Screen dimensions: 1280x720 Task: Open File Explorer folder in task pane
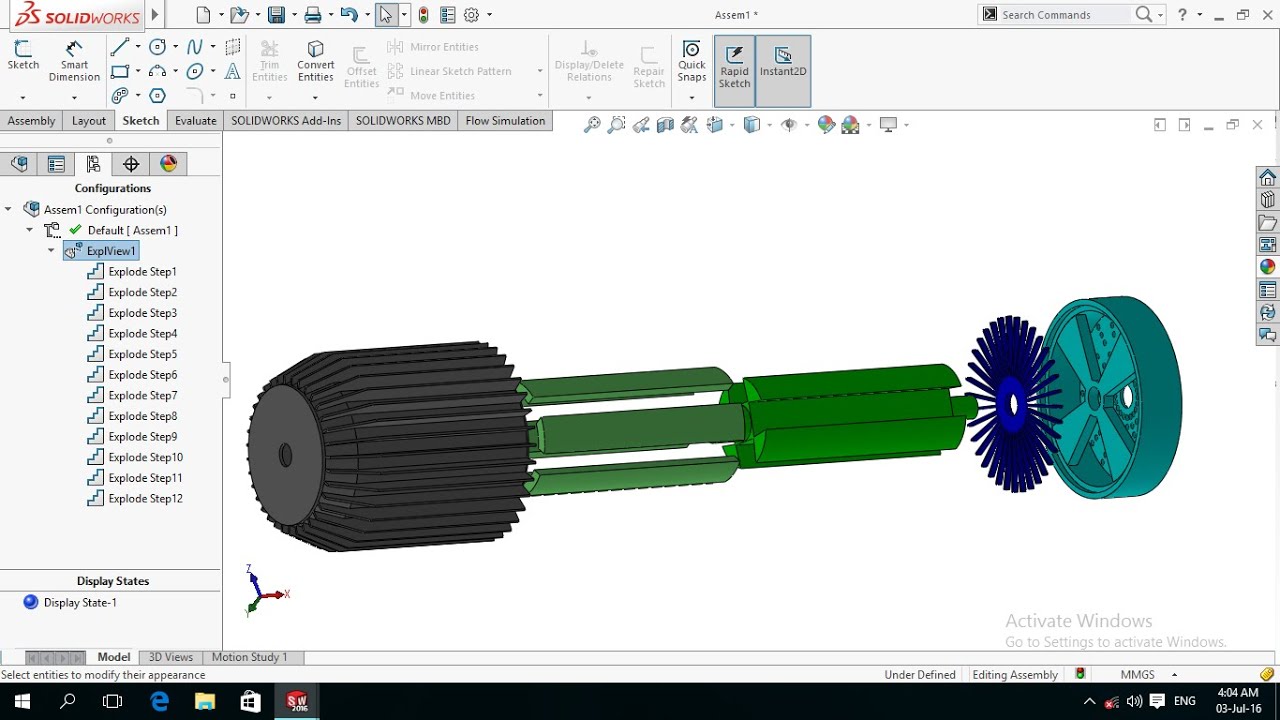1268,222
